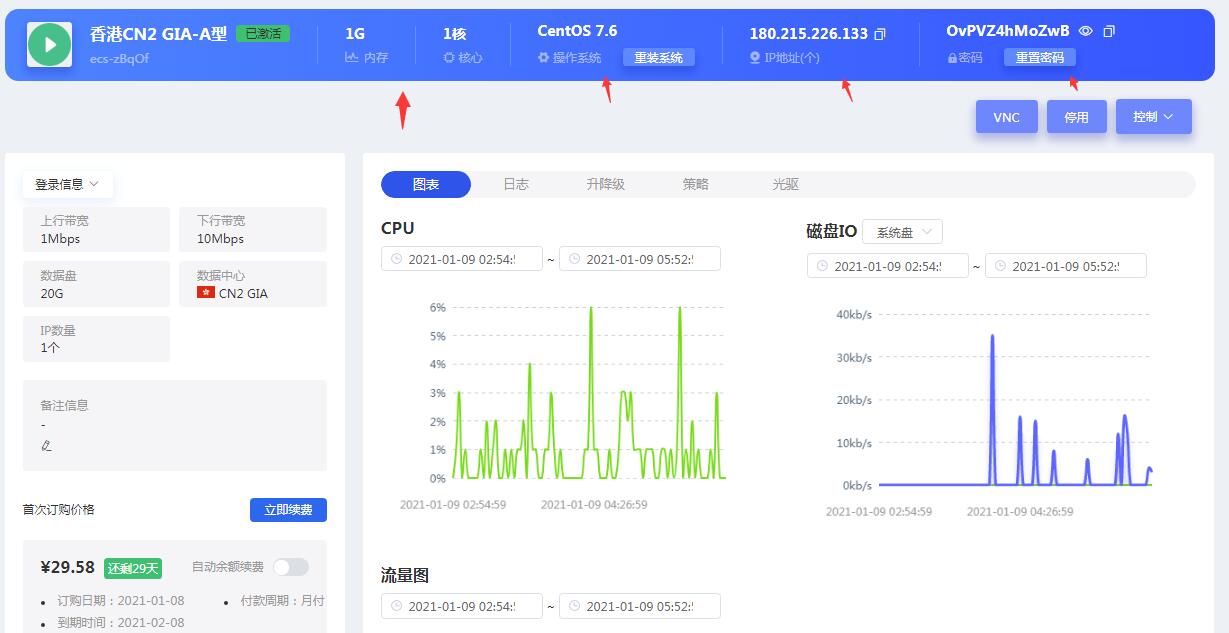The image size is (1229, 633).
Task: Click the IP address location pin icon
Action: pyautogui.click(x=755, y=58)
